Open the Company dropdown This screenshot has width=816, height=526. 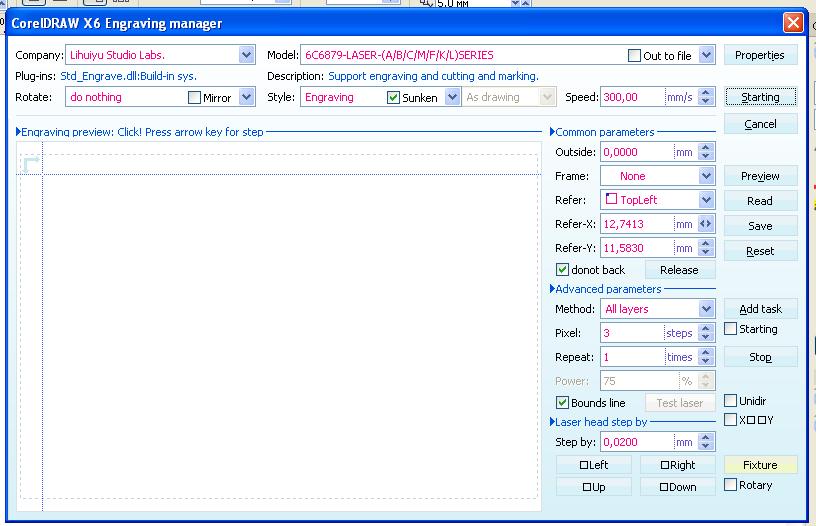click(x=247, y=55)
